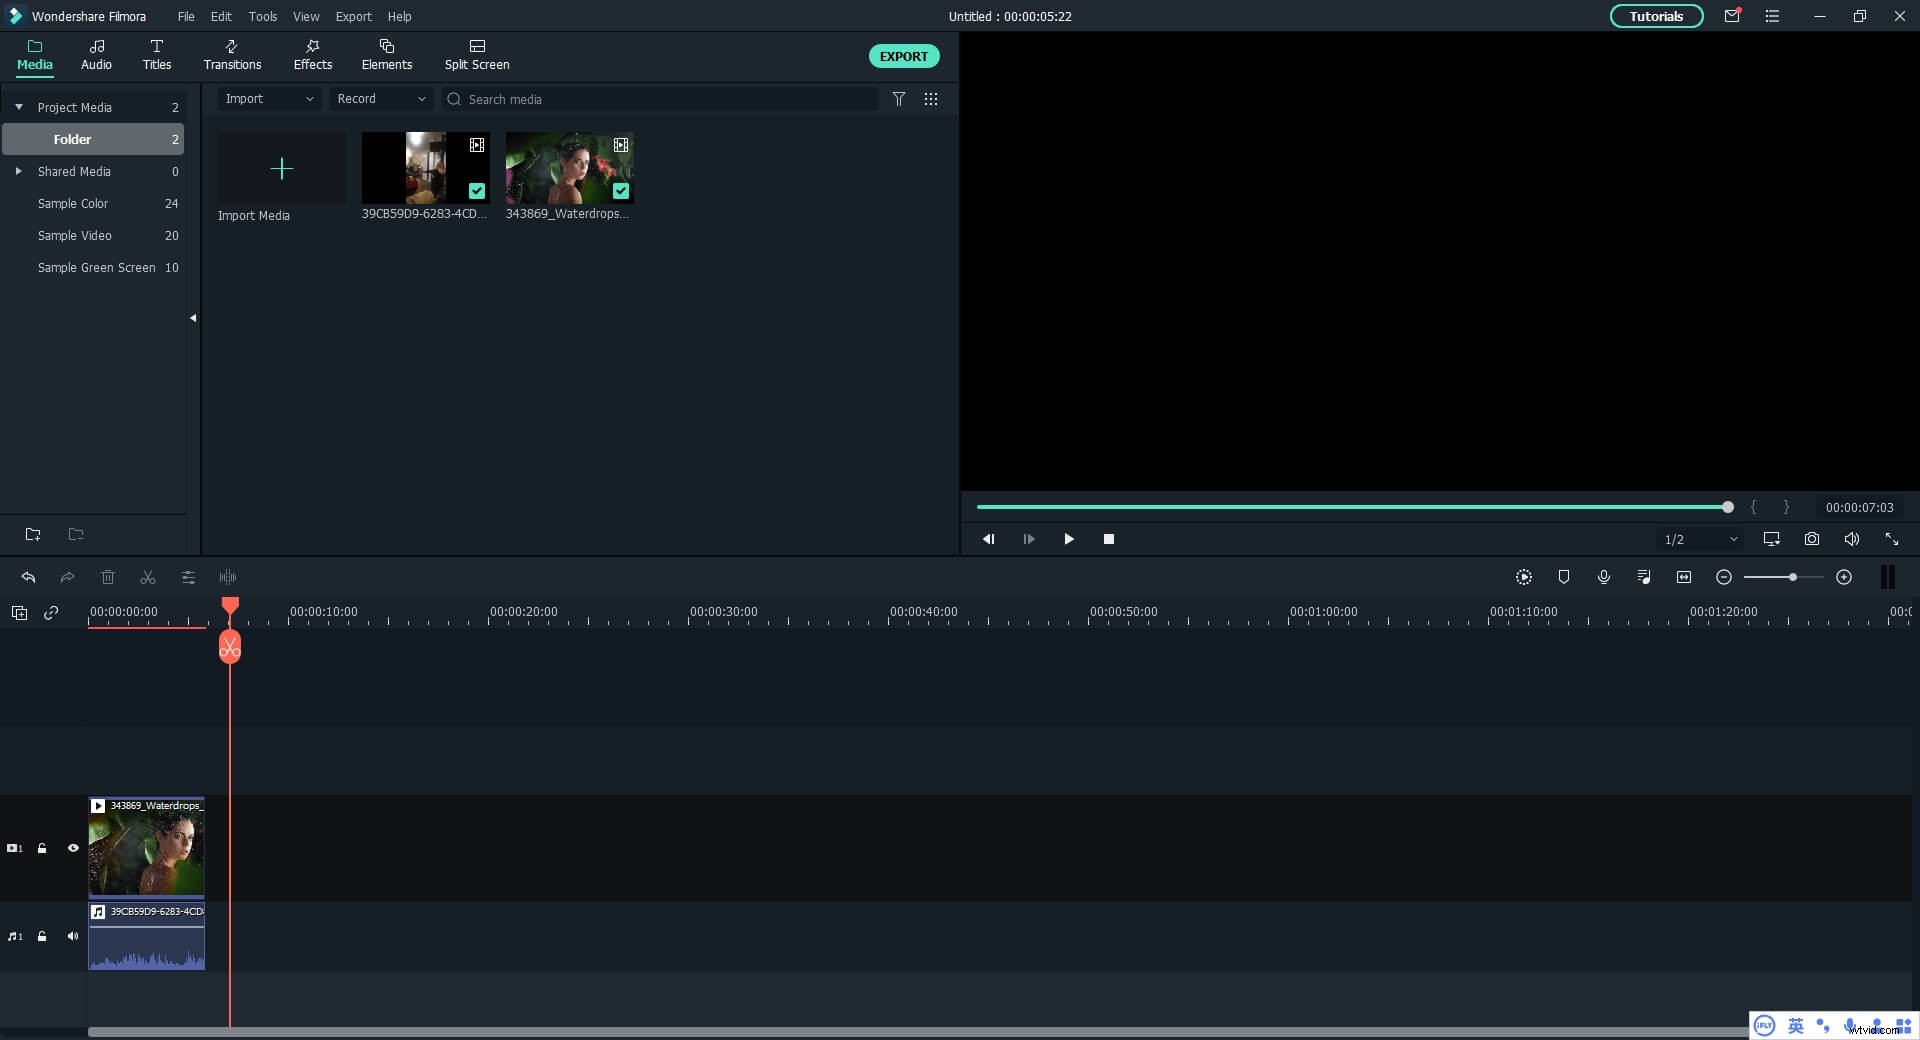This screenshot has height=1040, width=1920.
Task: Click the record voiceover microphone icon
Action: tap(1603, 577)
